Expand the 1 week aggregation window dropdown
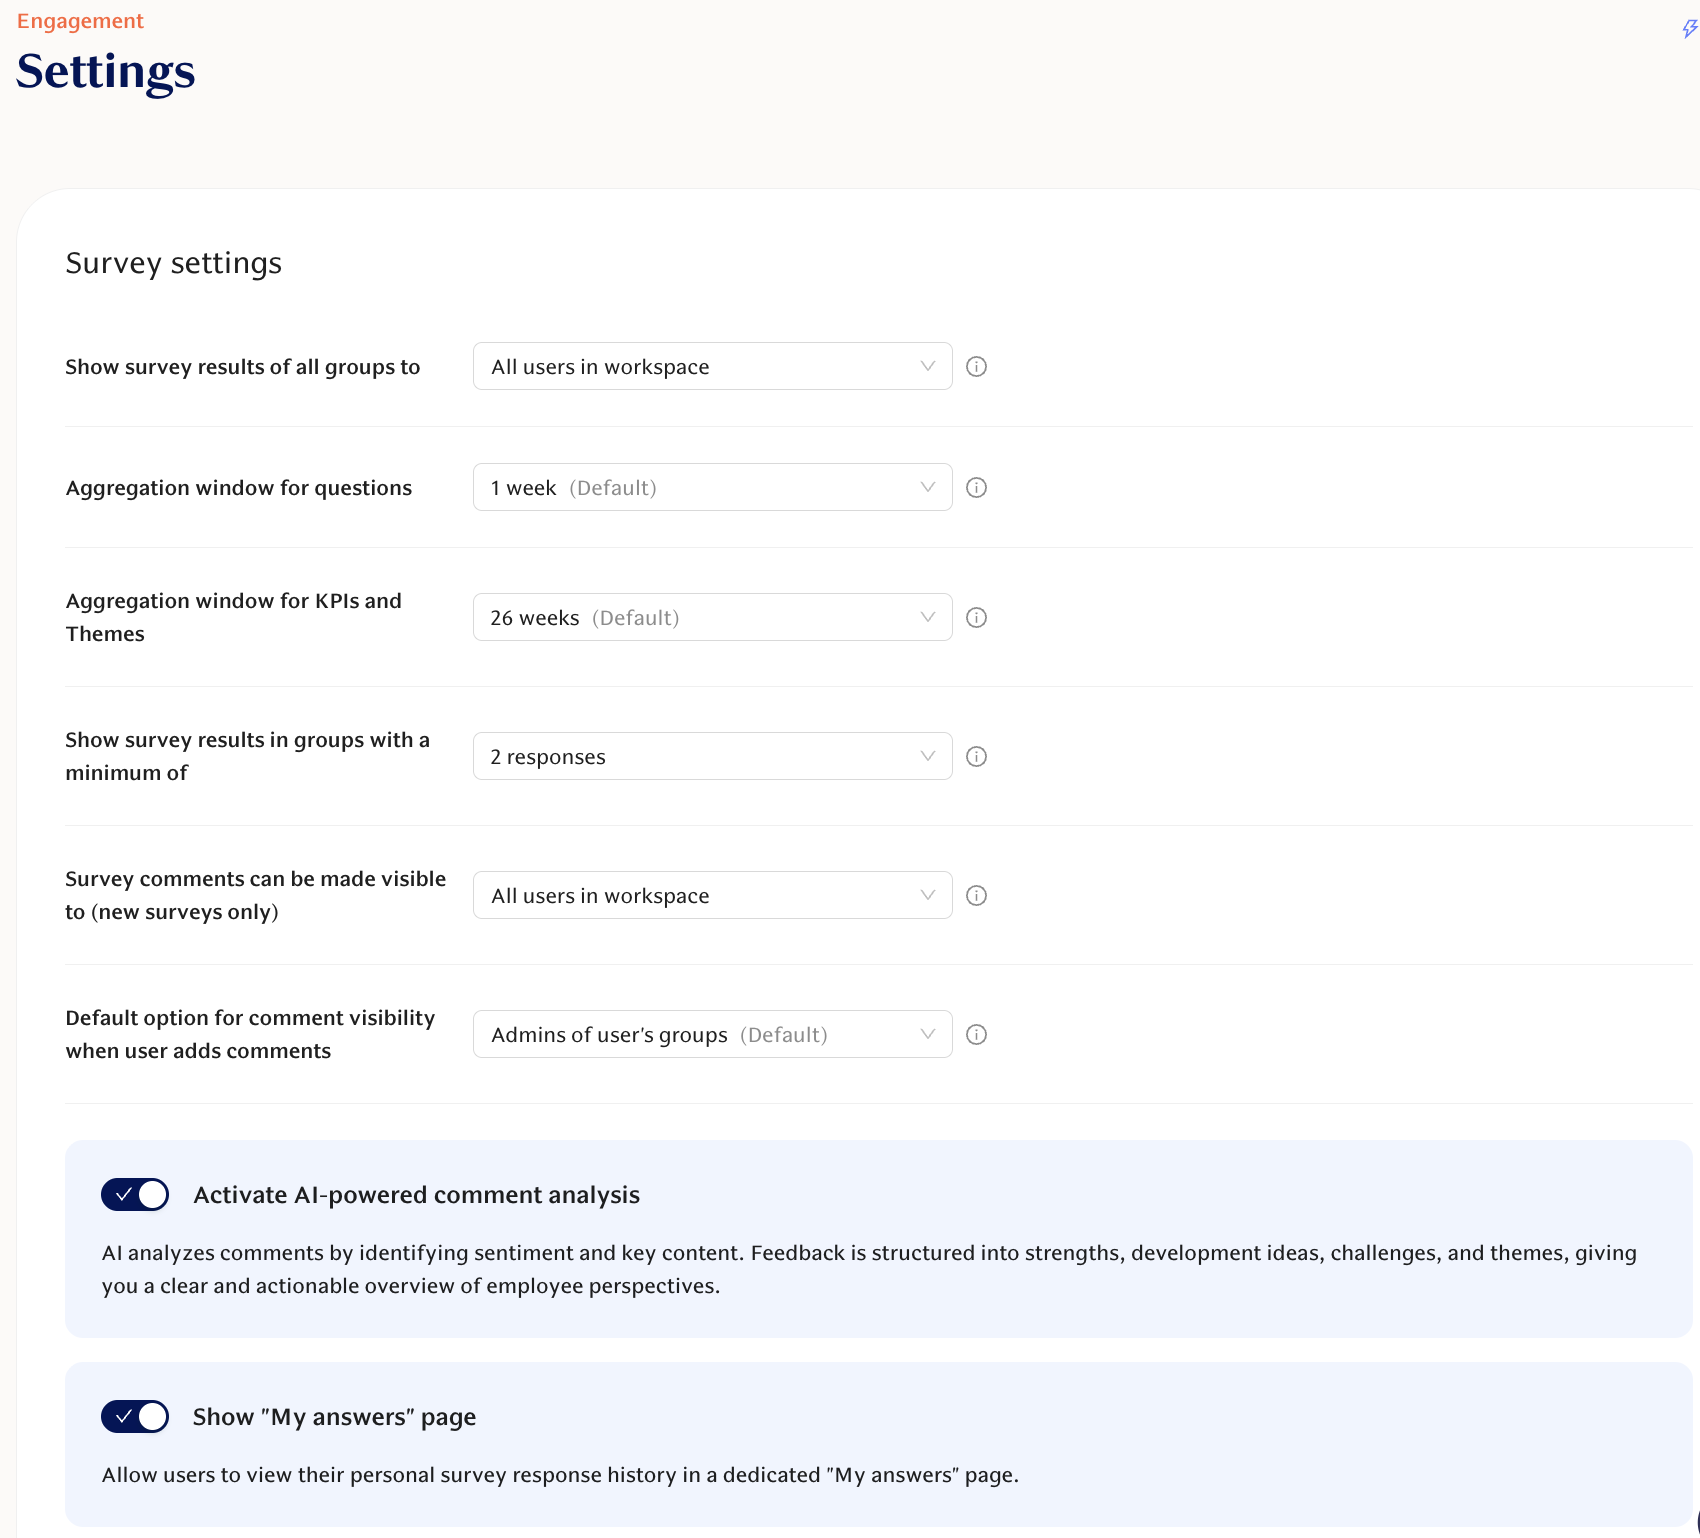The height and width of the screenshot is (1538, 1700). (x=712, y=488)
